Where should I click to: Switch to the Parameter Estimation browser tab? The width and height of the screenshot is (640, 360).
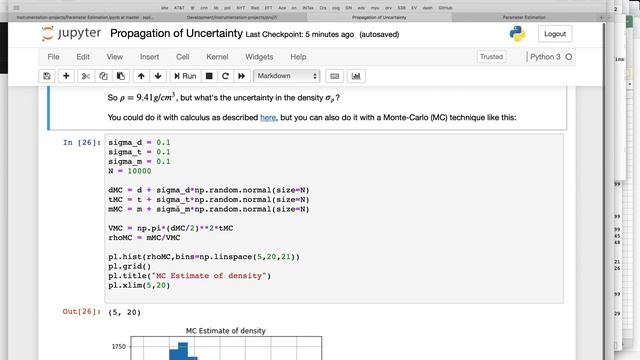(524, 17)
